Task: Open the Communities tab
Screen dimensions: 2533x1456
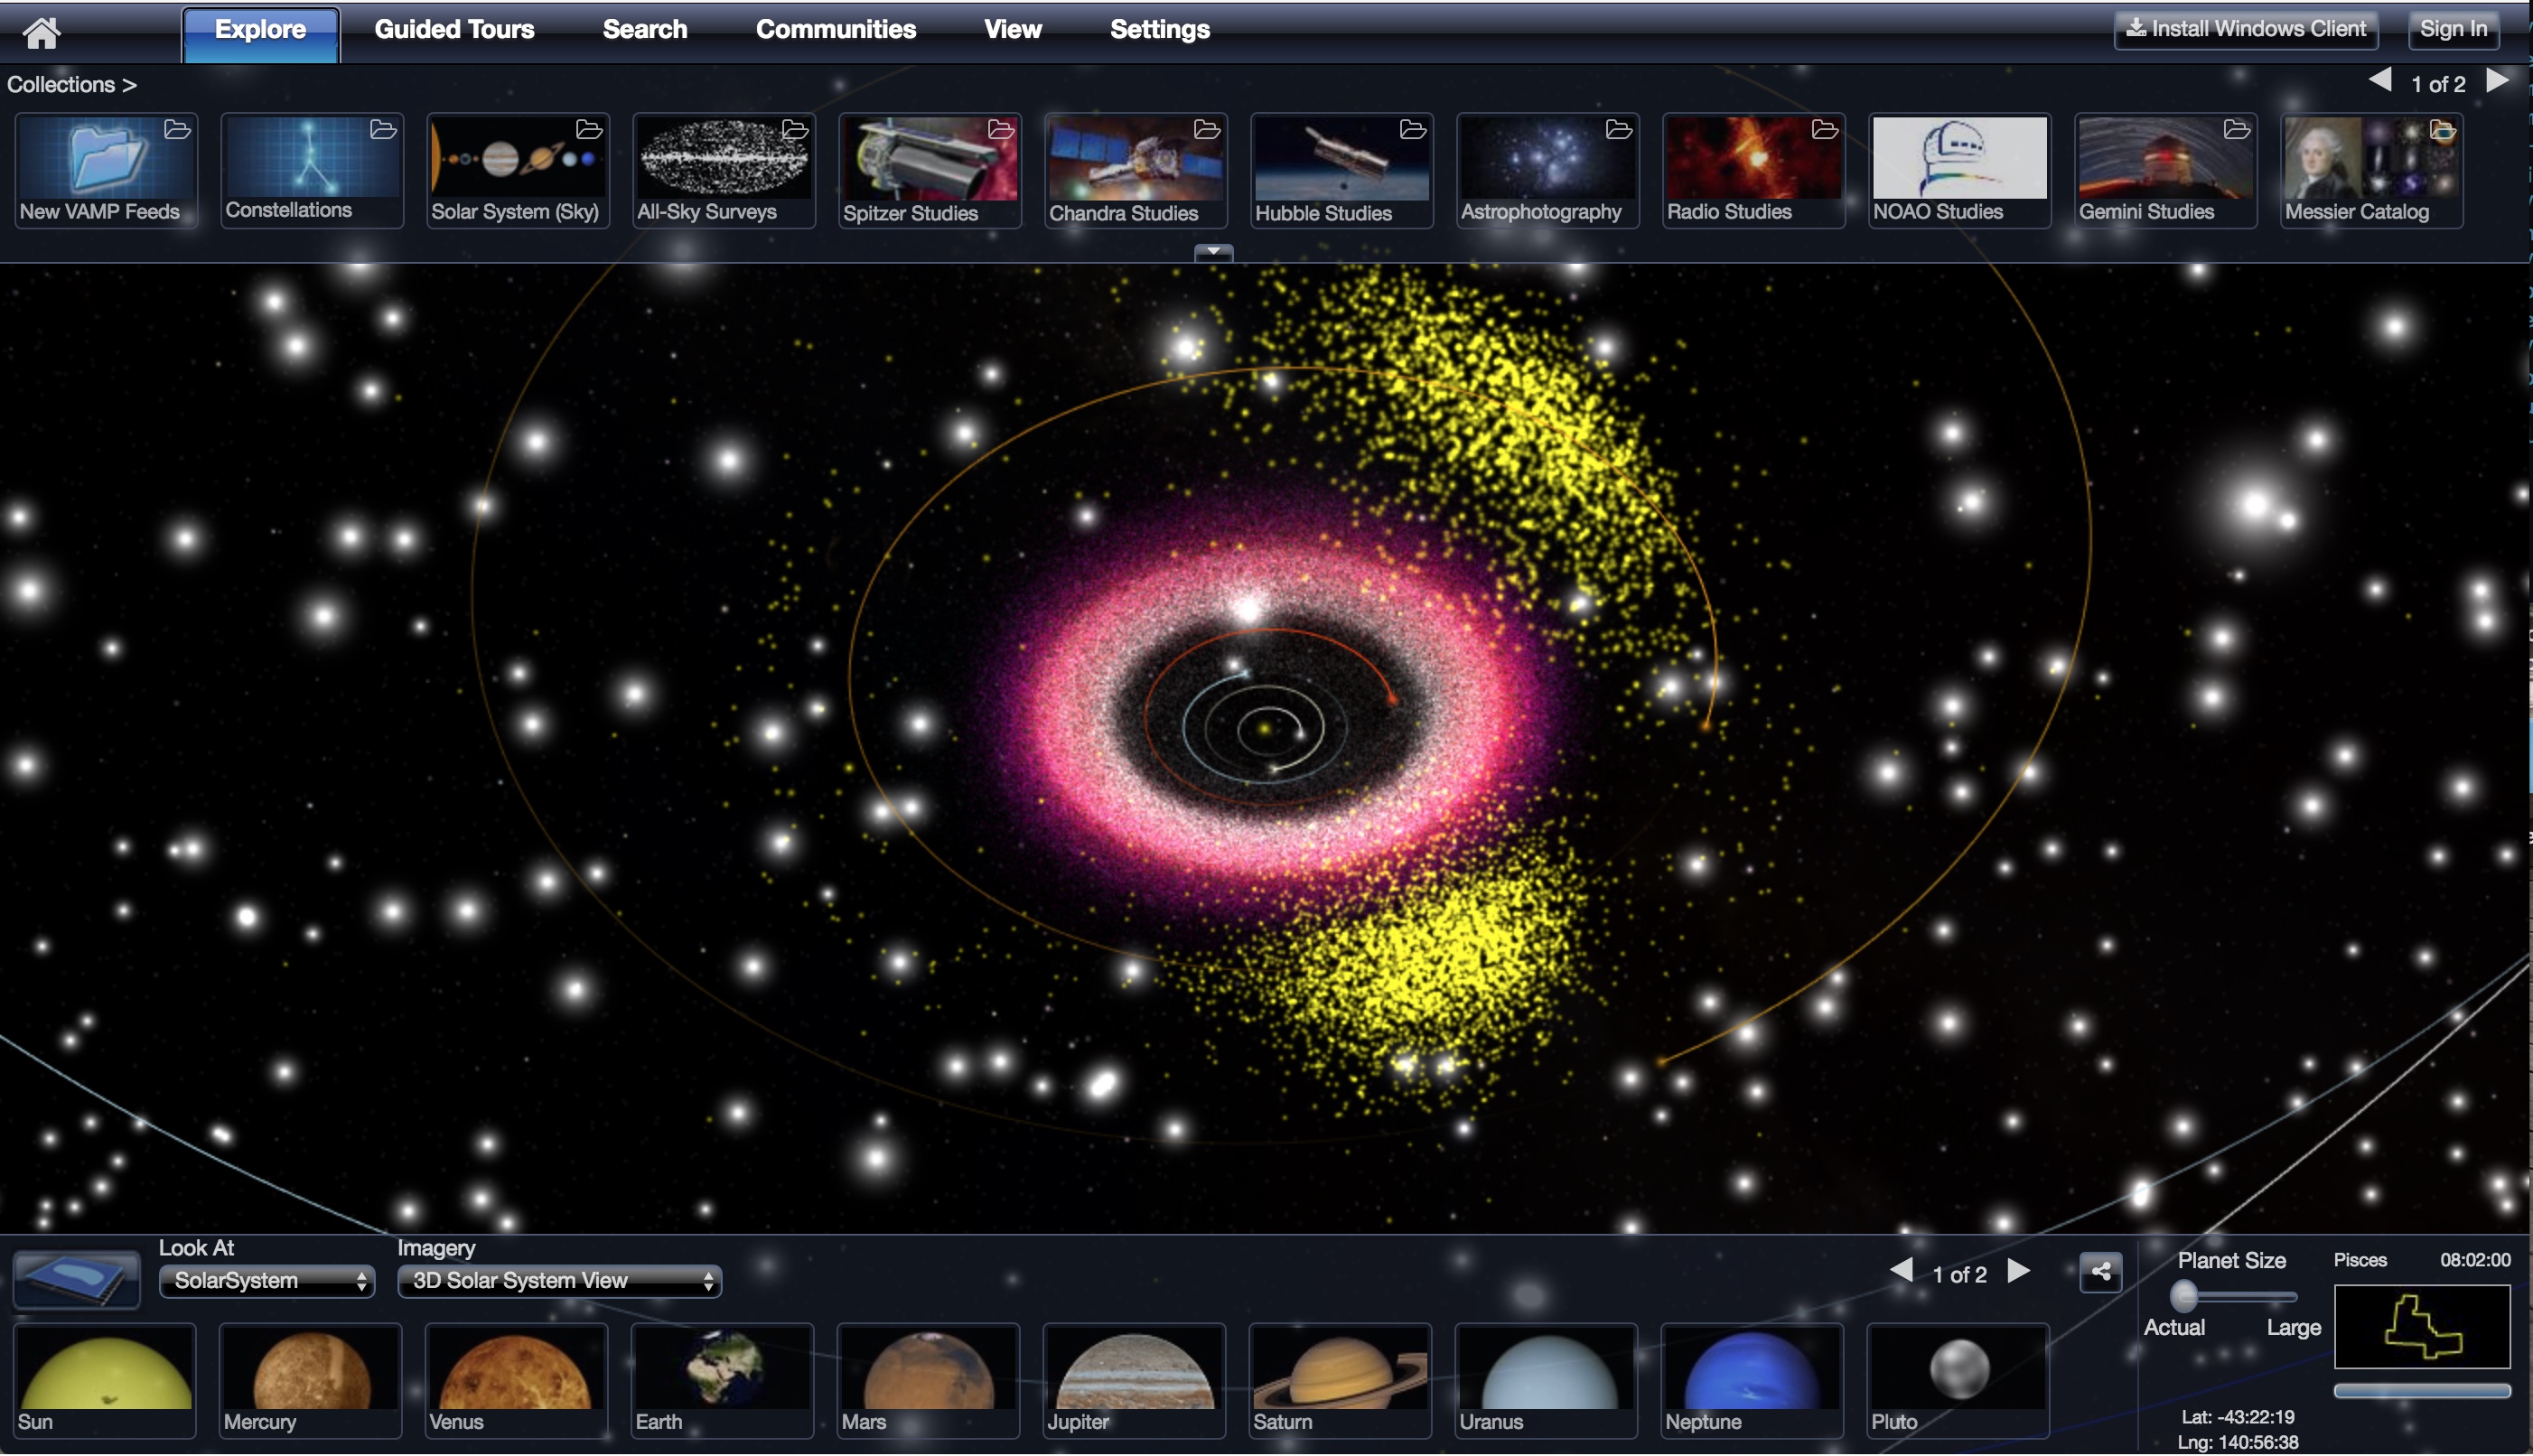Action: 836,29
